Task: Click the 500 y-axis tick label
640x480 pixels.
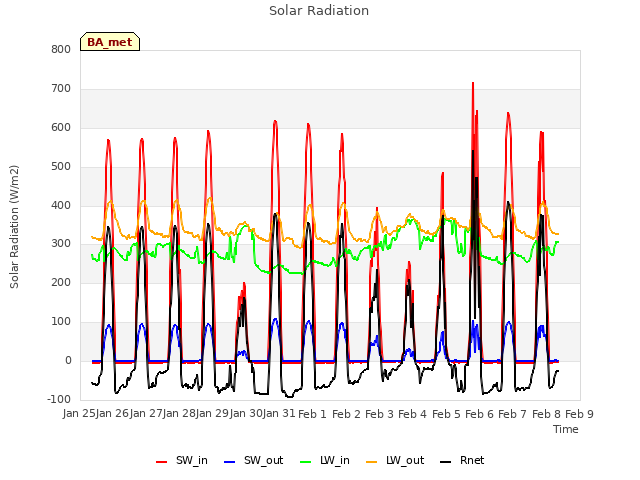Action: click(61, 167)
